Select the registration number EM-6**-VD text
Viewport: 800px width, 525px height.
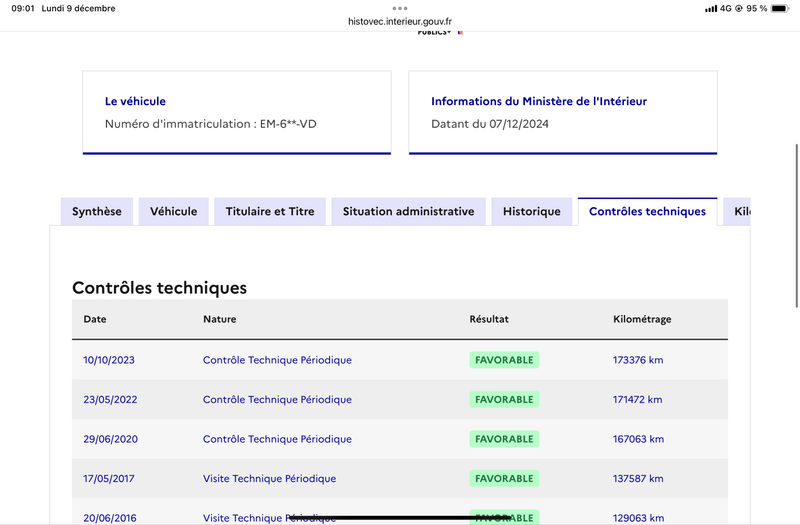coord(288,124)
